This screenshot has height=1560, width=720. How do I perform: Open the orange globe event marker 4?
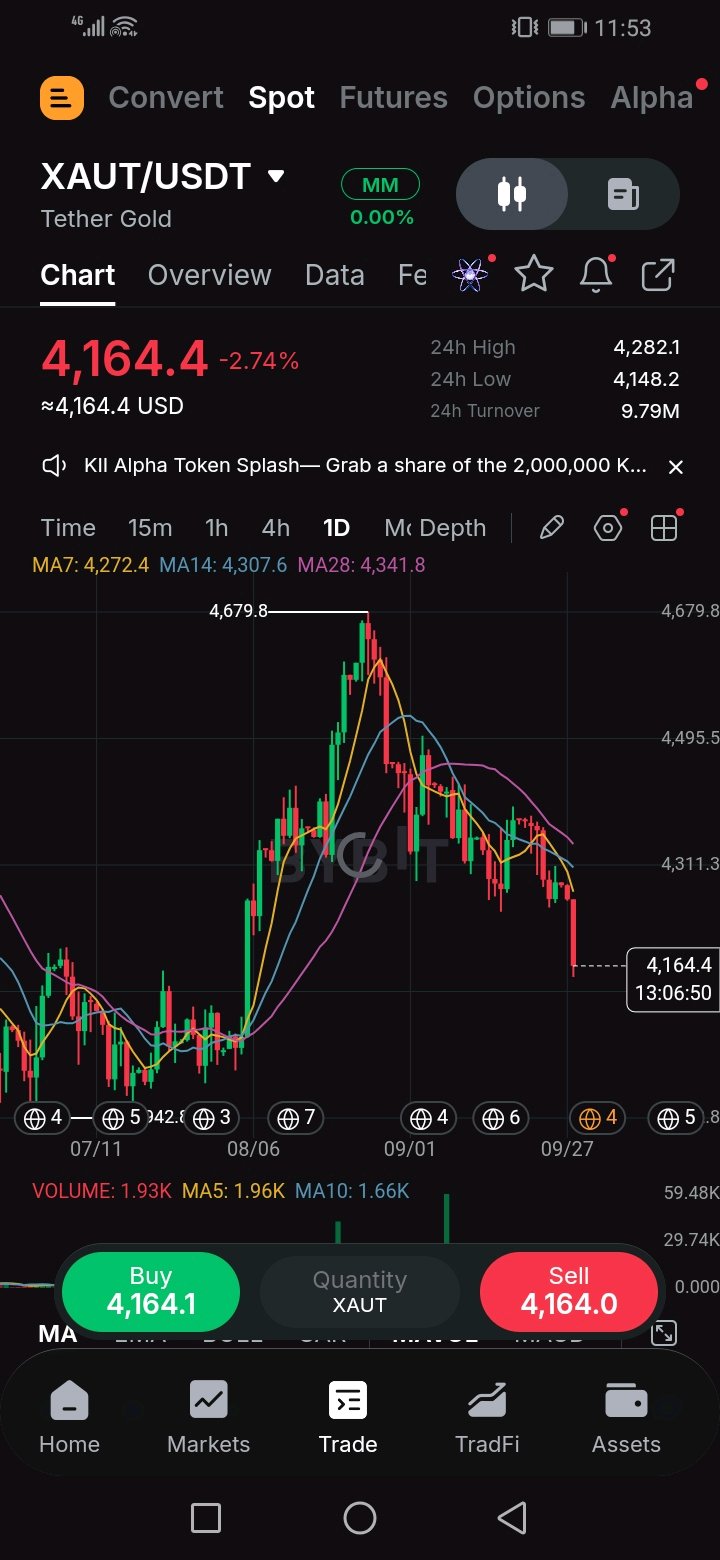(x=597, y=1117)
